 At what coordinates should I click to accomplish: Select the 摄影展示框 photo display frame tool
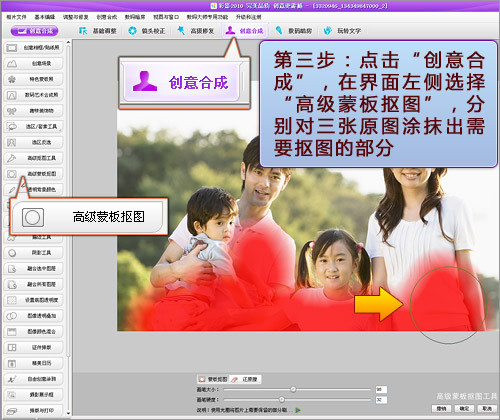[x=33, y=395]
